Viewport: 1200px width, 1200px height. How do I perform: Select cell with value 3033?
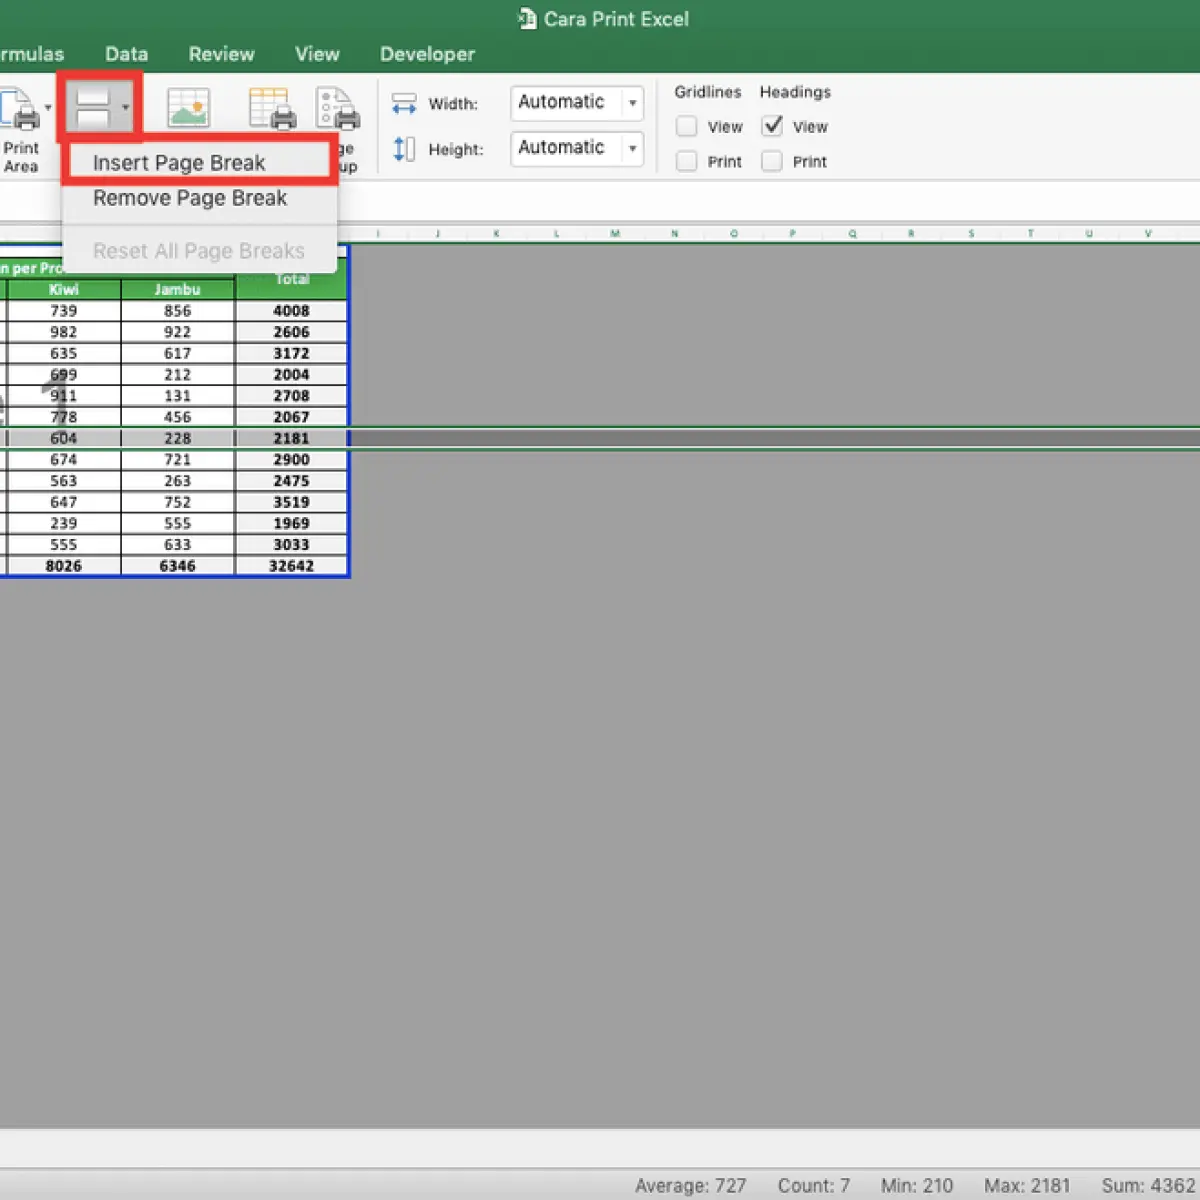coord(292,545)
